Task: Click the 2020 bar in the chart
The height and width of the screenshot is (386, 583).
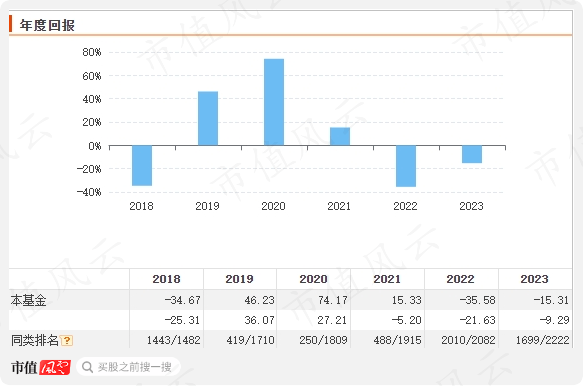Action: tap(274, 102)
